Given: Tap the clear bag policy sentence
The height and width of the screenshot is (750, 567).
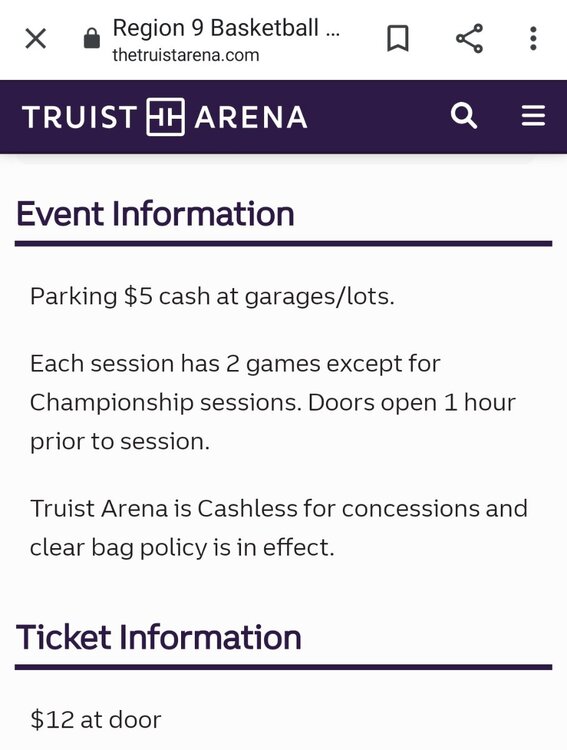Looking at the screenshot, I should [182, 548].
